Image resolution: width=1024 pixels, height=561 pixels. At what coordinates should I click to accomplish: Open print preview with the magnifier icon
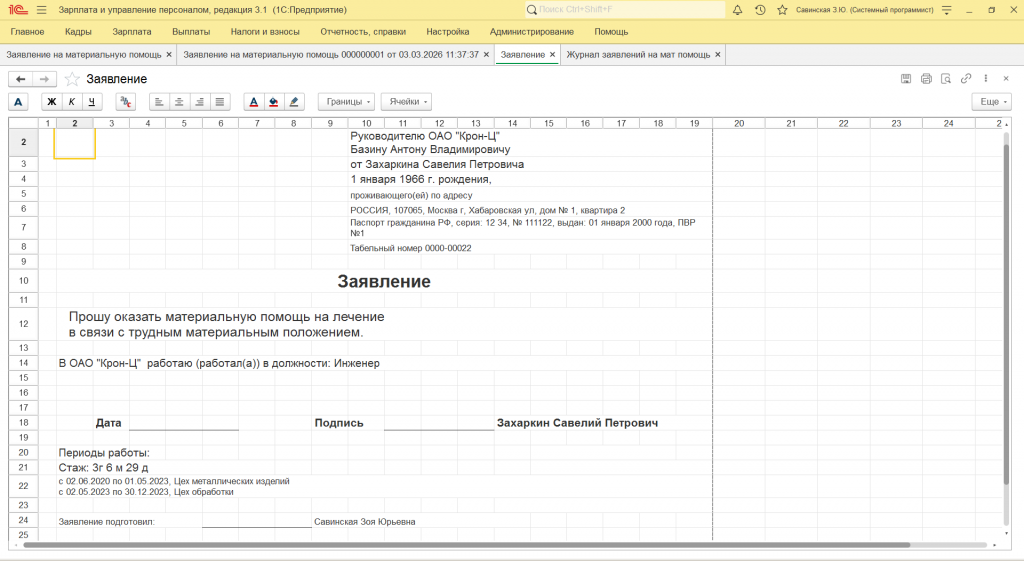click(x=946, y=79)
